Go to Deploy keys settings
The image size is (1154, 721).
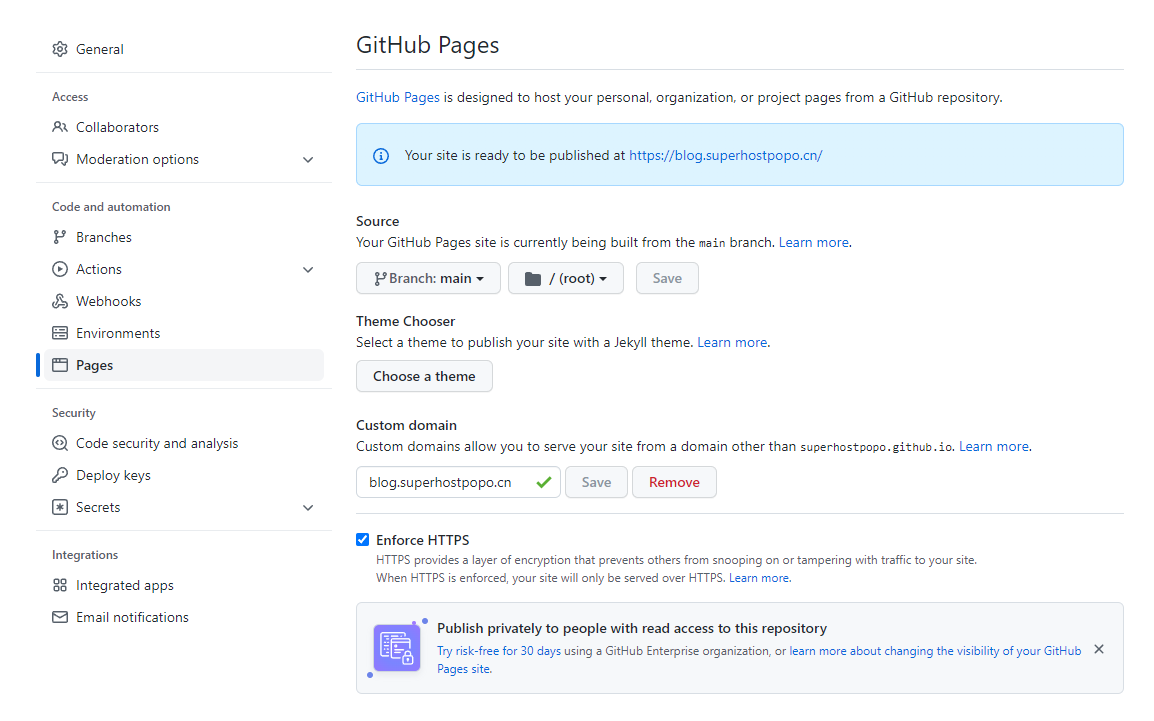[x=184, y=475]
